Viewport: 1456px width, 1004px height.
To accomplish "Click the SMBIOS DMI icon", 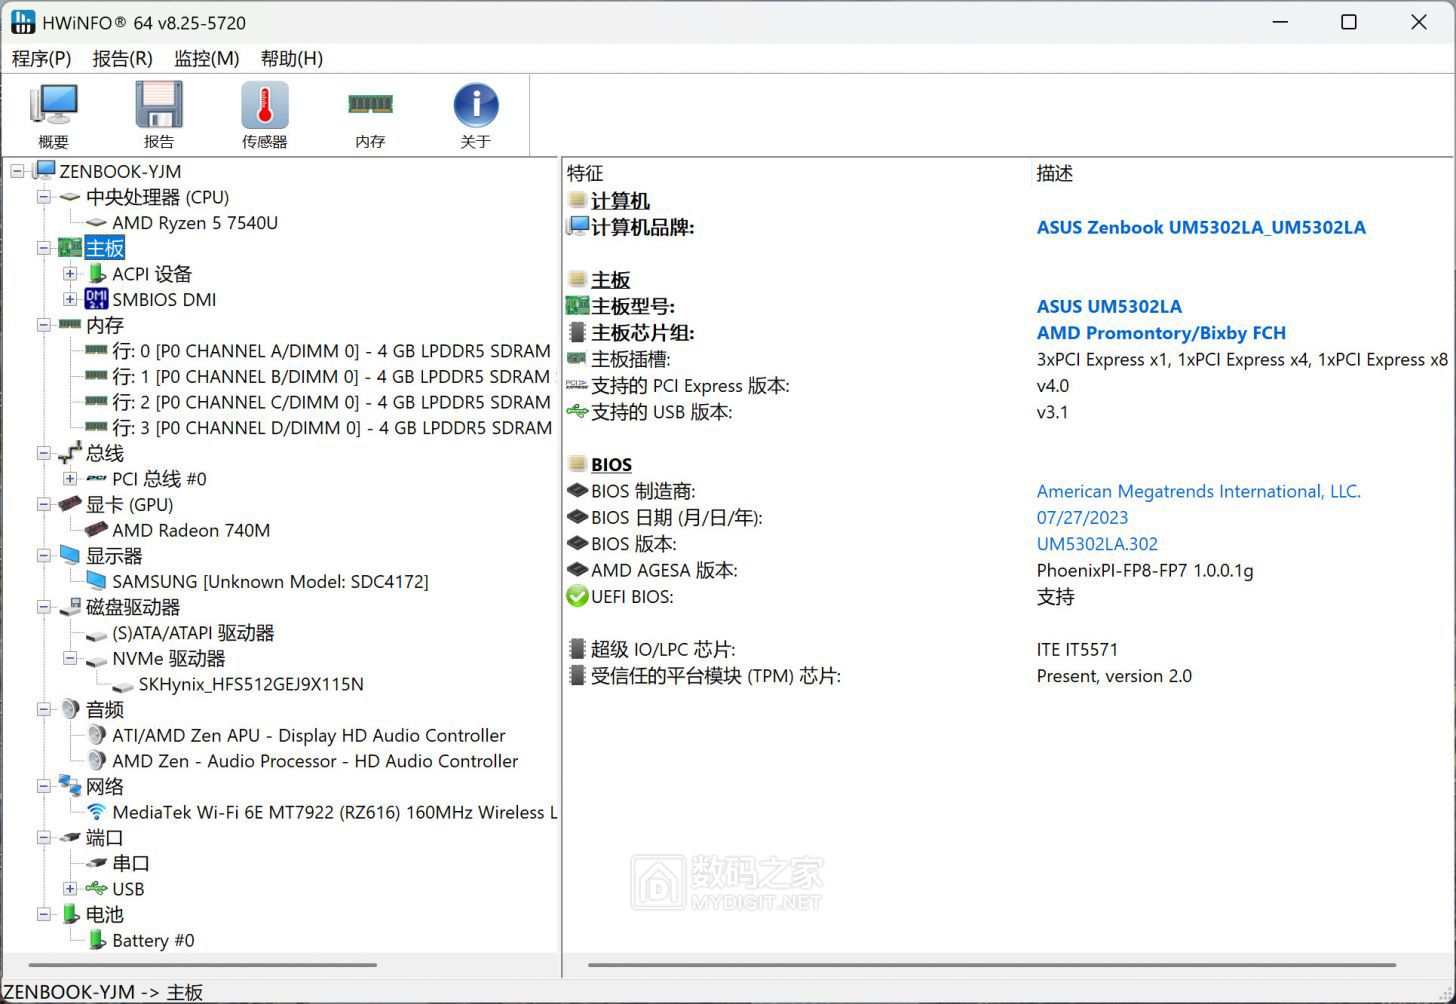I will [x=97, y=299].
